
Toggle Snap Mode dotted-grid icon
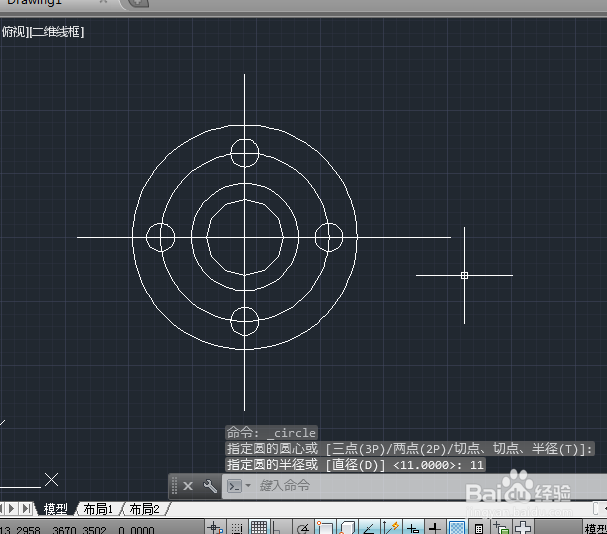pos(237,528)
